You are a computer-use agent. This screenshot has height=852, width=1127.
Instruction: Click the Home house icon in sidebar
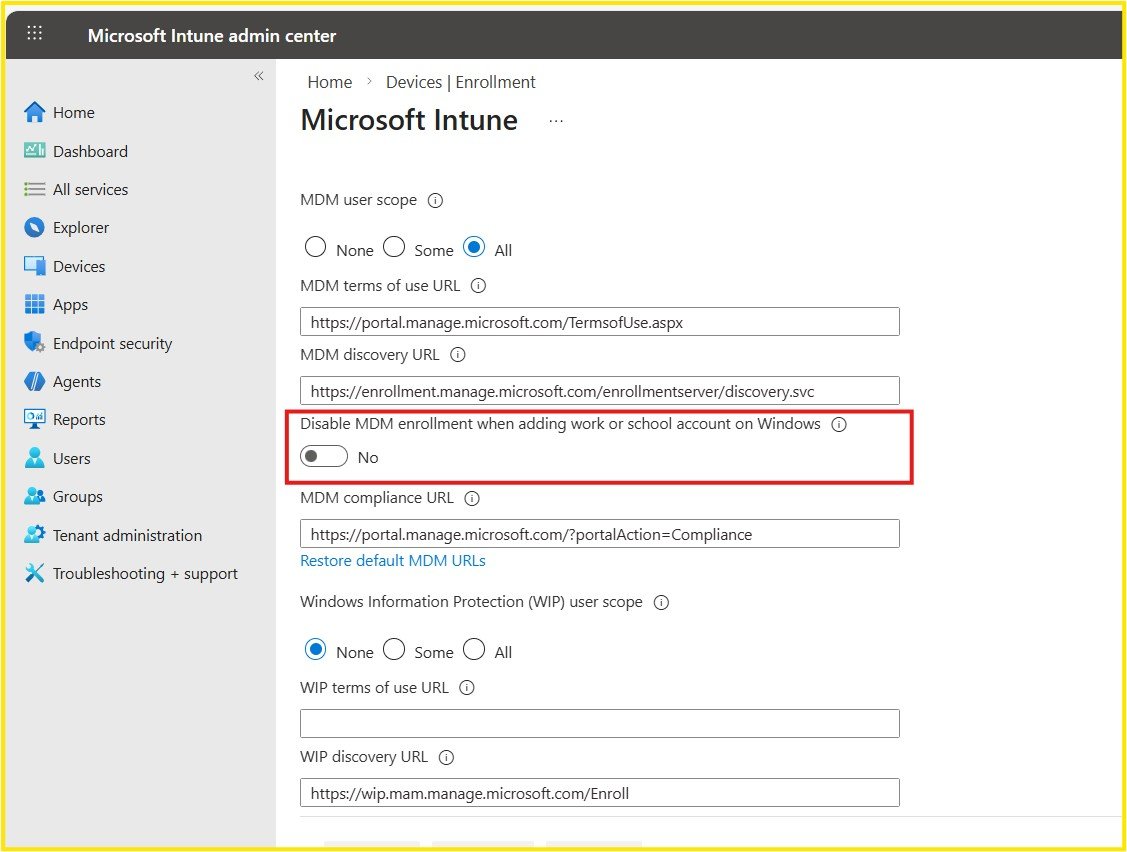(34, 112)
